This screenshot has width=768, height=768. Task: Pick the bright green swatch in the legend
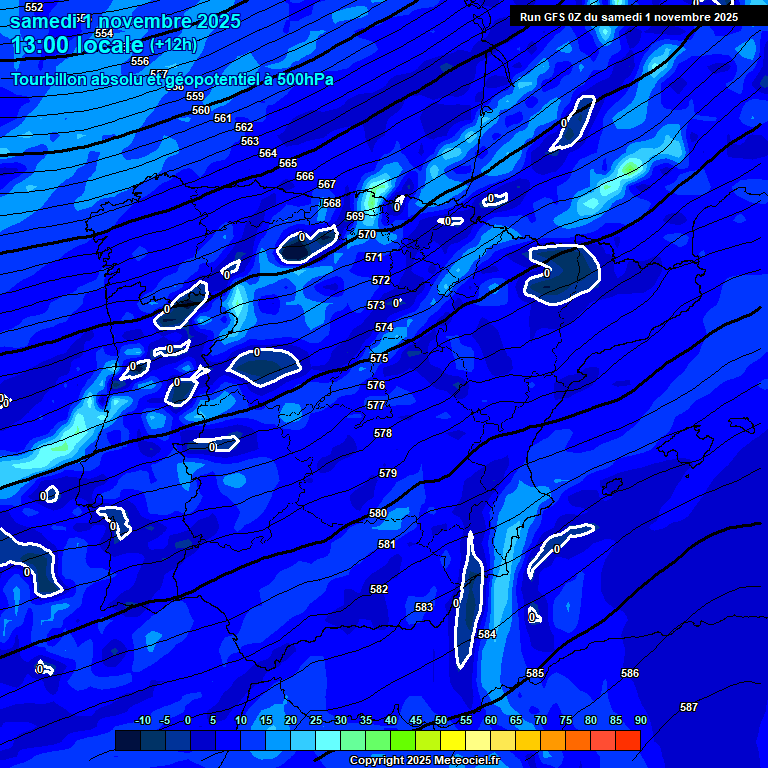pos(403,740)
